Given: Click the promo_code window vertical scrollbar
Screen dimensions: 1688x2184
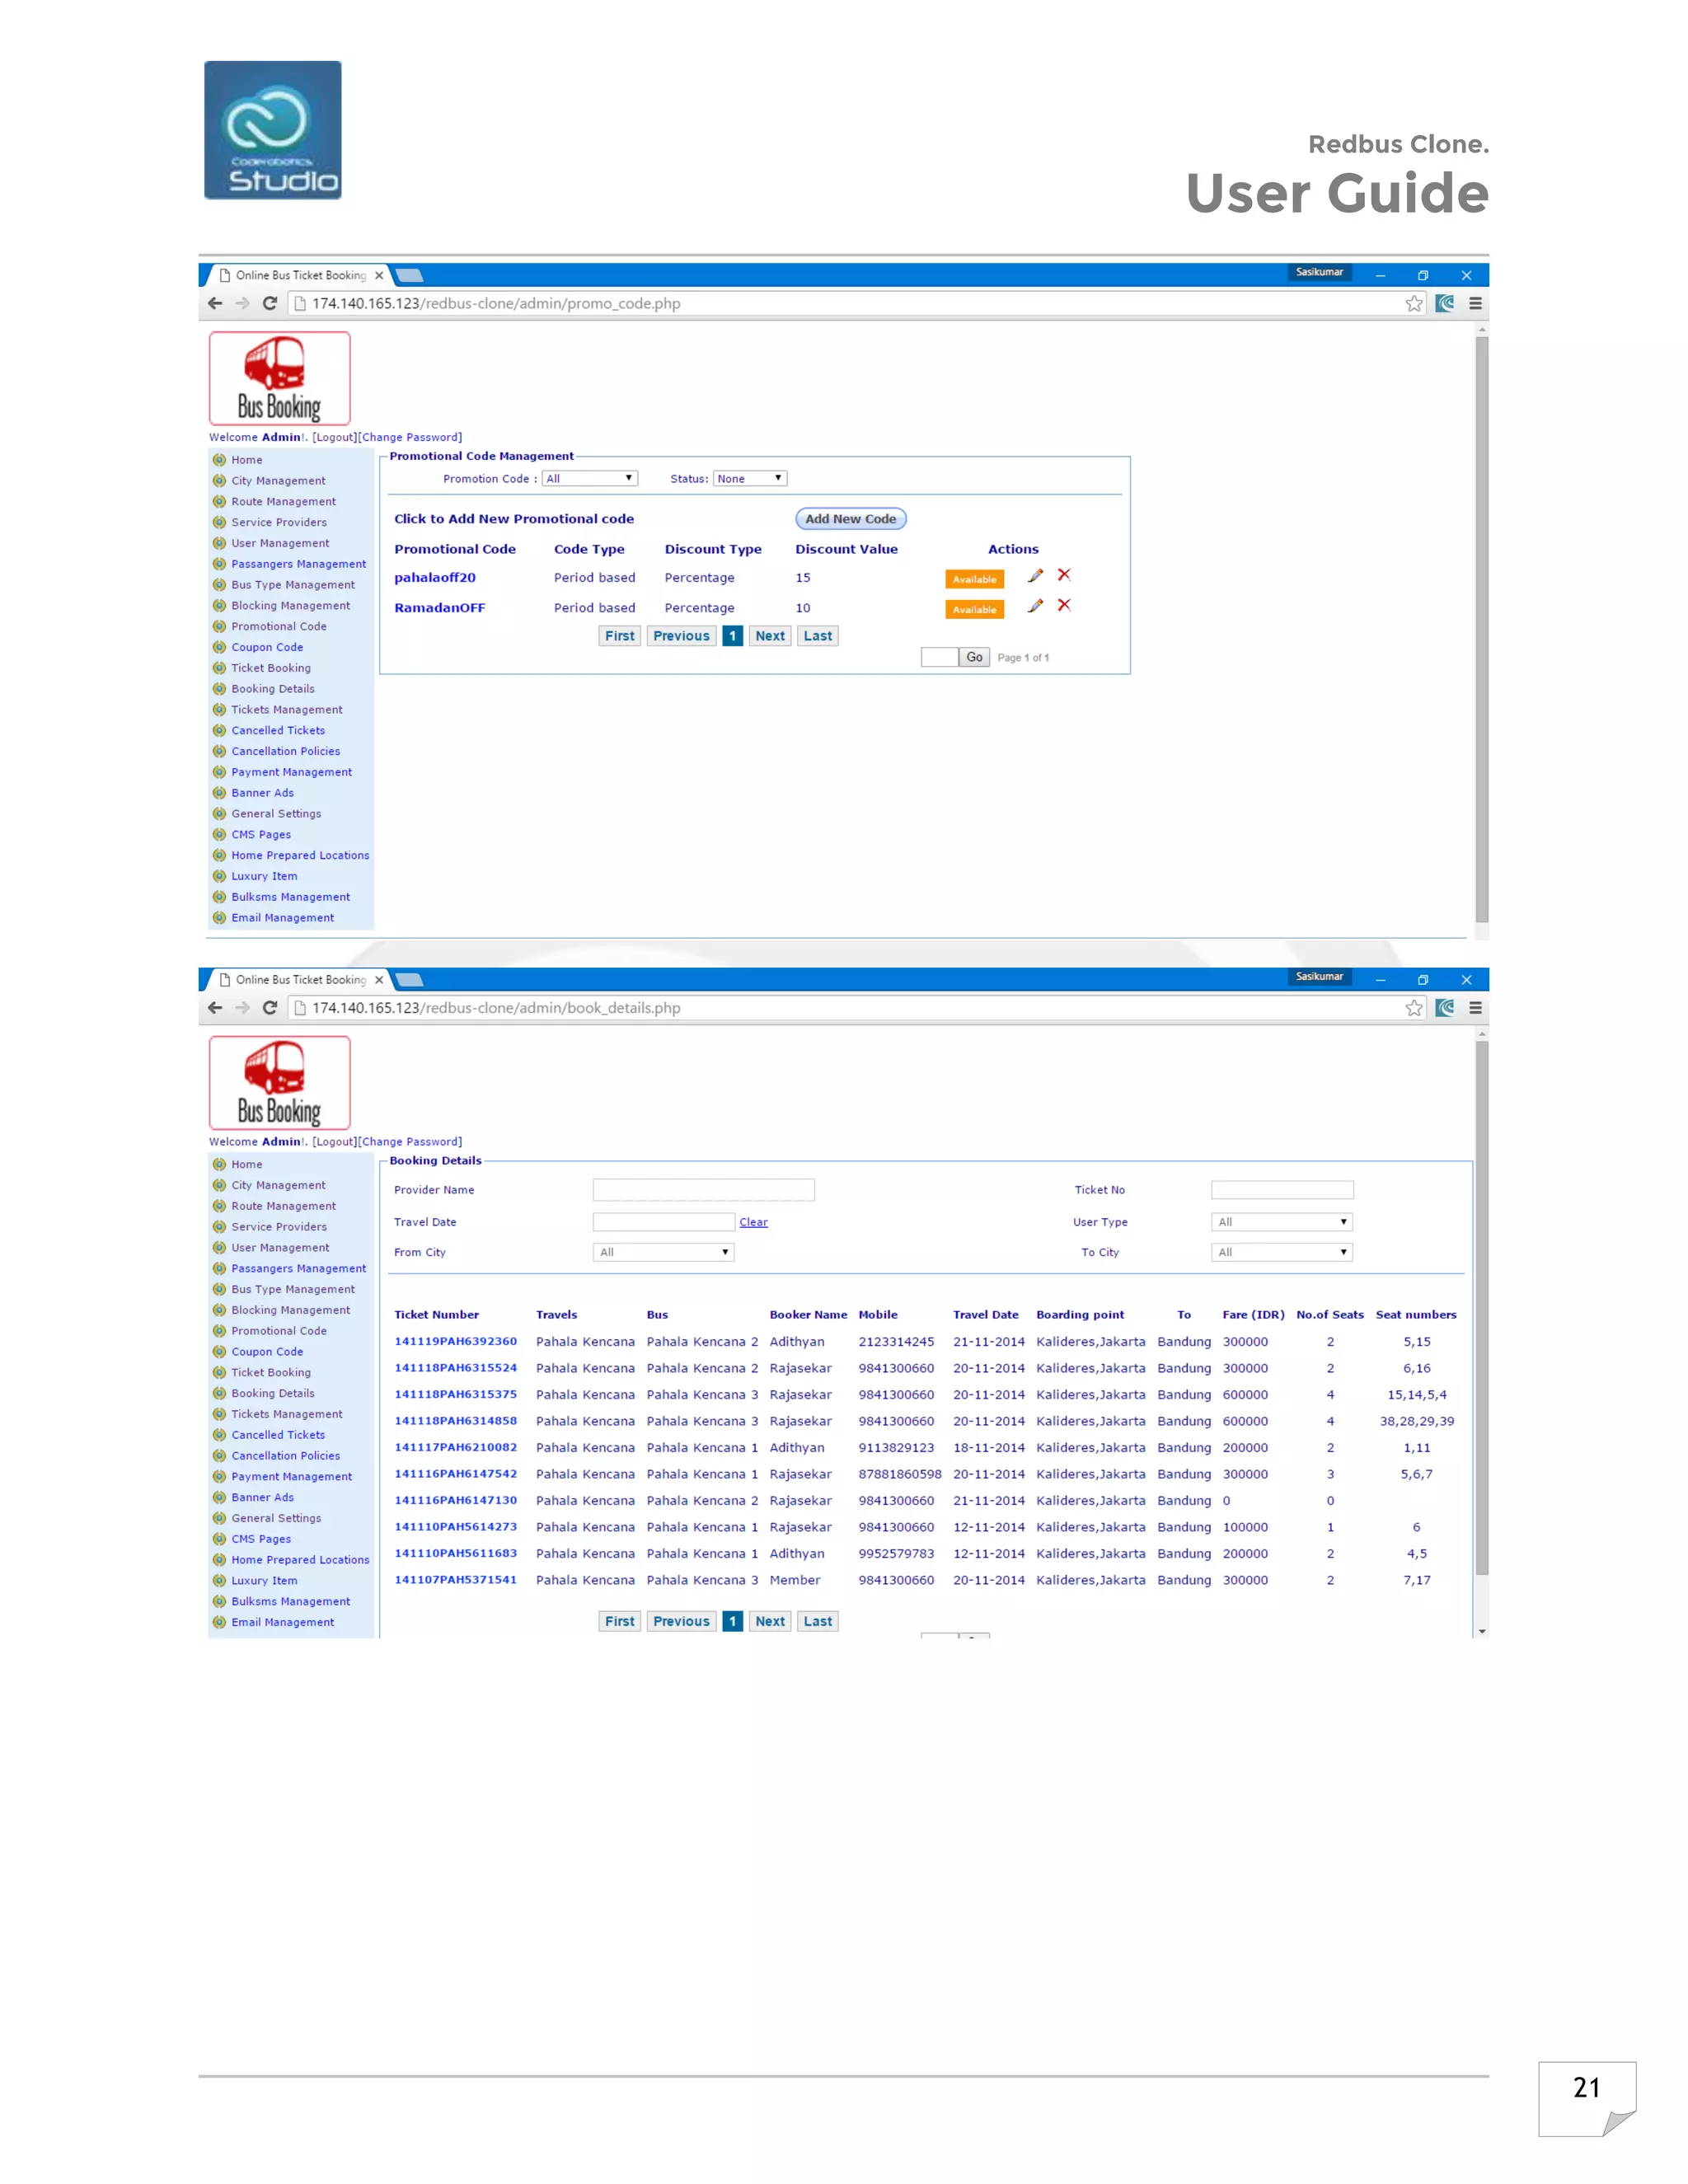Looking at the screenshot, I should (1482, 630).
